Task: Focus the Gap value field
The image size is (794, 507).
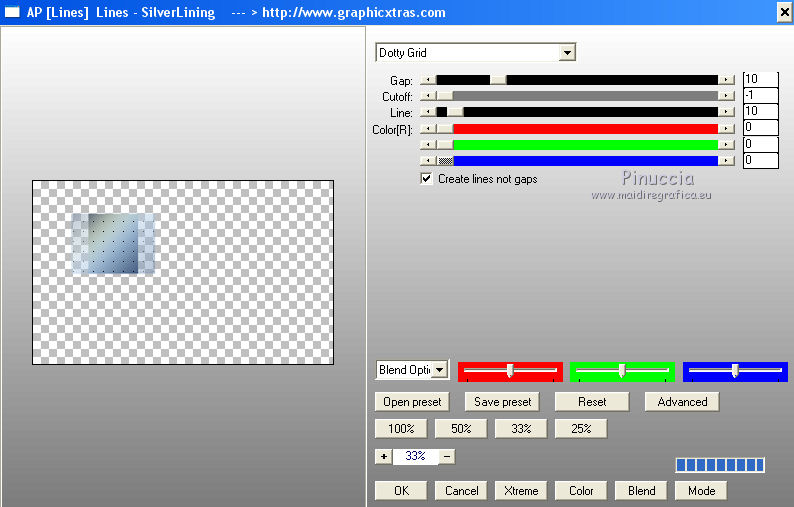Action: pyautogui.click(x=760, y=80)
